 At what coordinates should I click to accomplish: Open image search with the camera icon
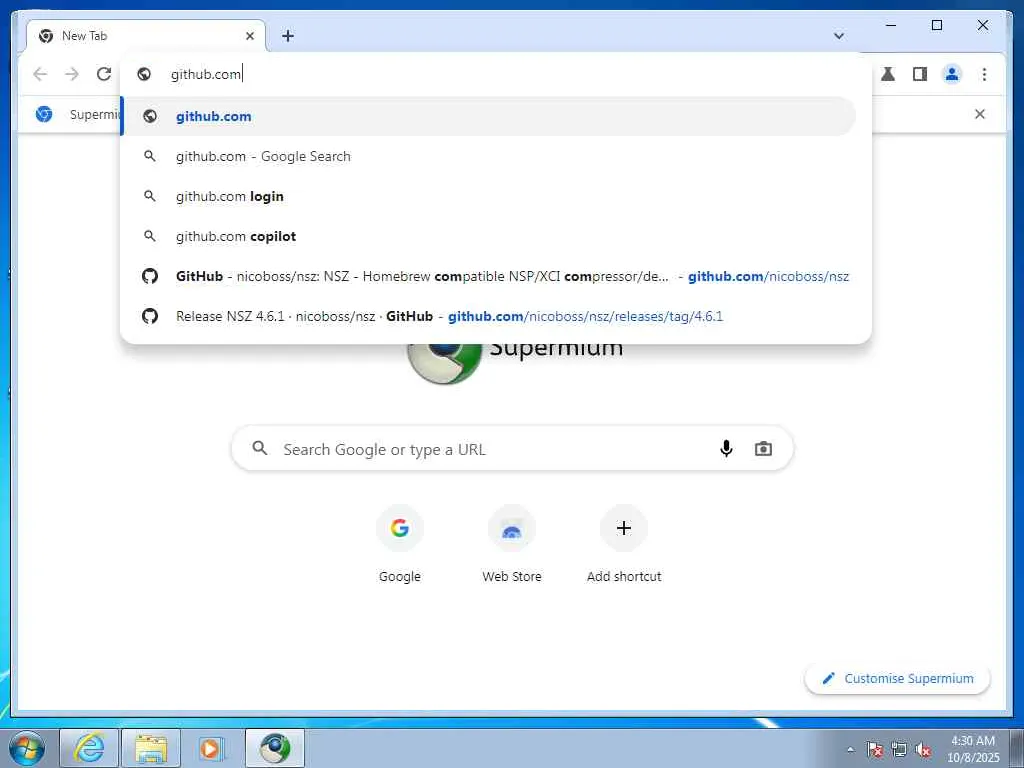[x=763, y=449]
